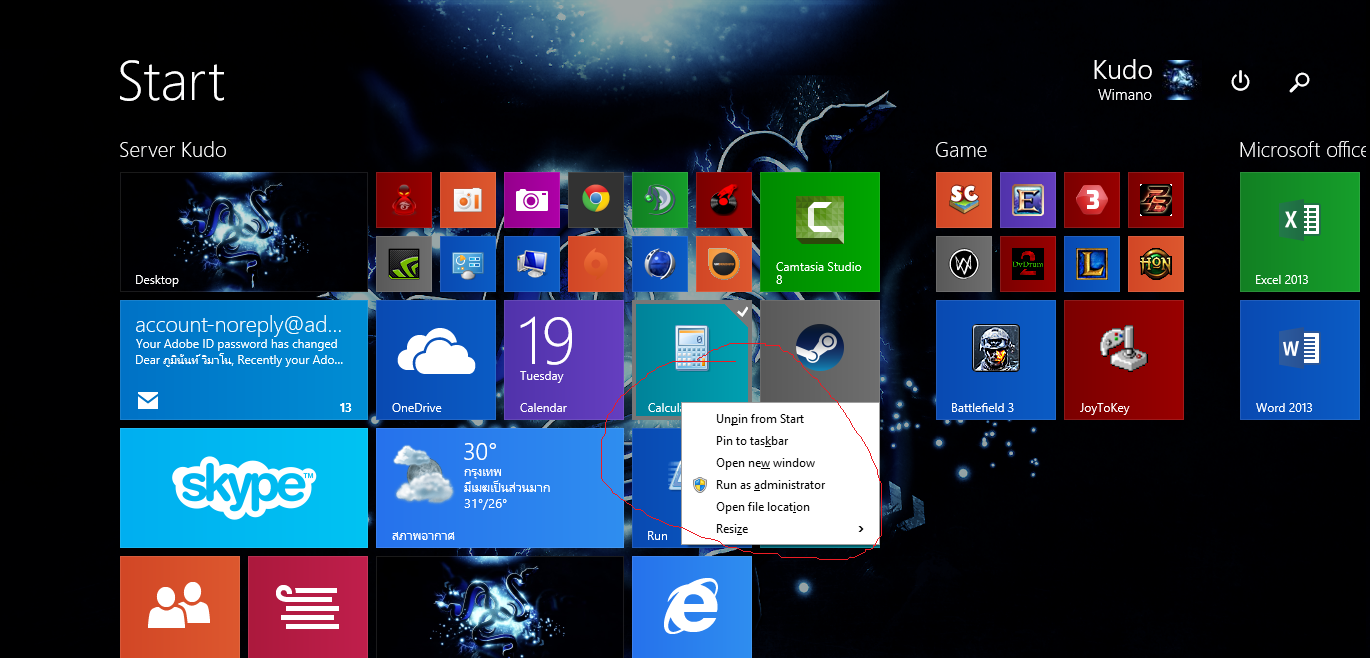Launch the League of Legends tile

(1092, 264)
